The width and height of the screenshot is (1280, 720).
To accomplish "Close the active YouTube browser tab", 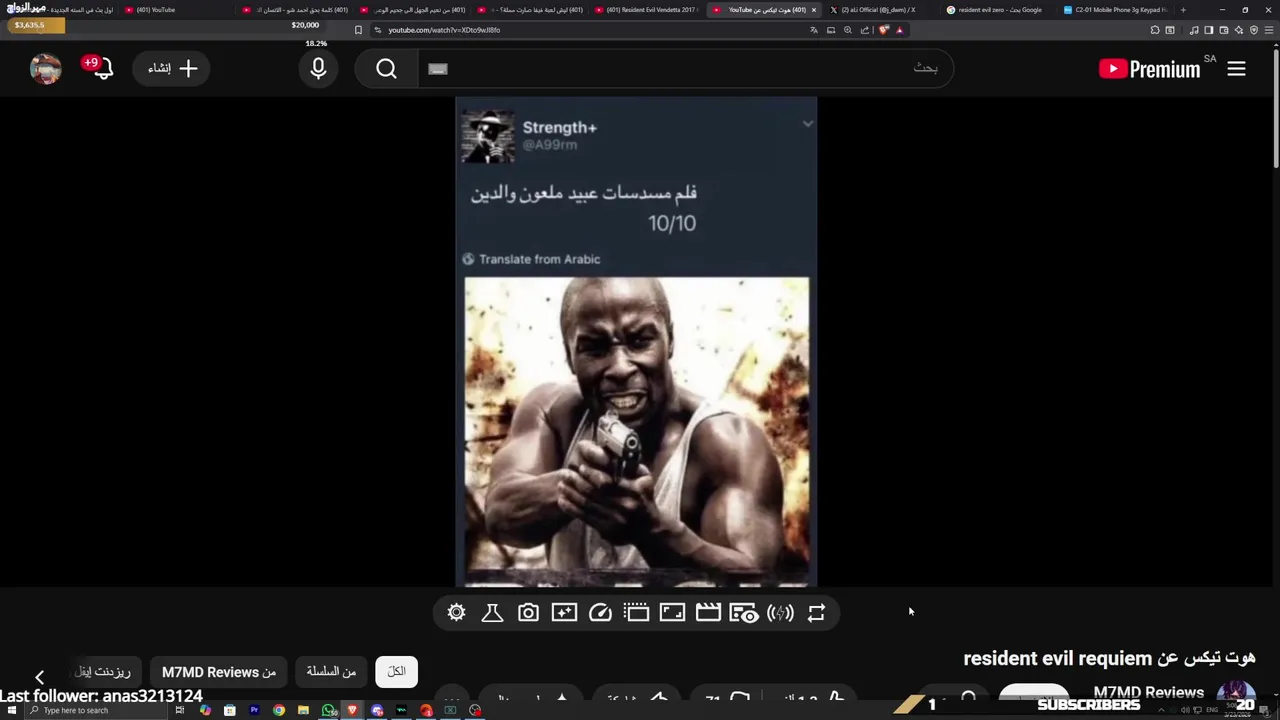I will [813, 10].
